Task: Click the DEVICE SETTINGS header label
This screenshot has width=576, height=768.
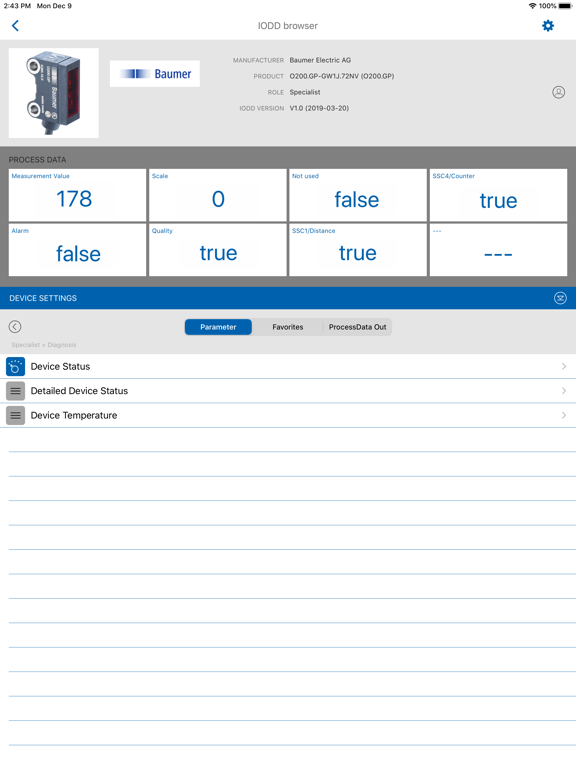Action: pos(43,298)
